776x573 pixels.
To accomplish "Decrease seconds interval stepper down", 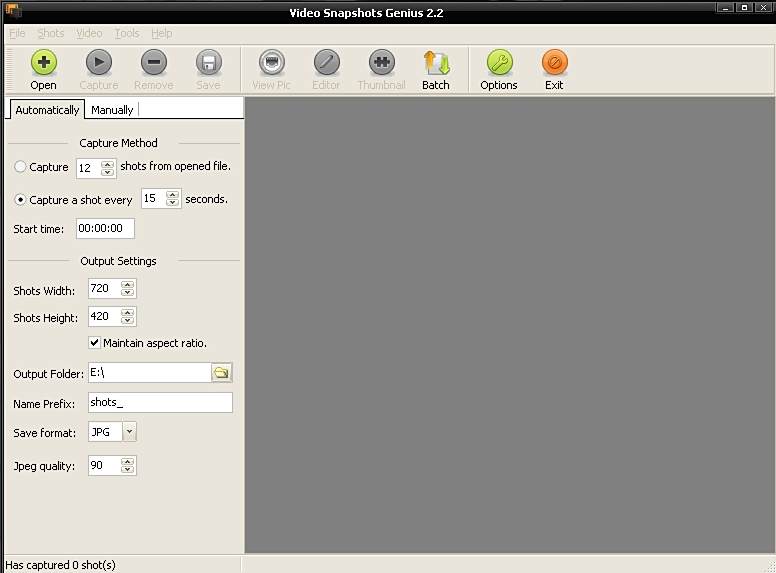I will pos(172,202).
